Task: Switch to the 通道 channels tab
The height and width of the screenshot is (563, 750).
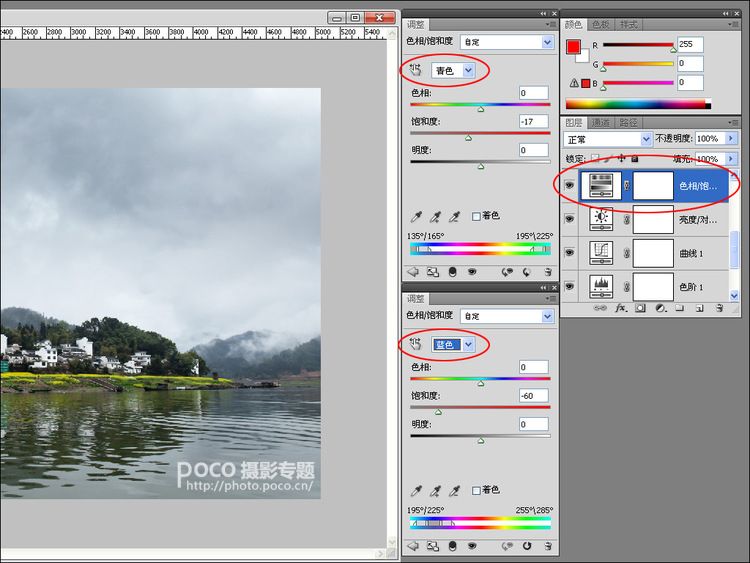Action: pos(600,123)
